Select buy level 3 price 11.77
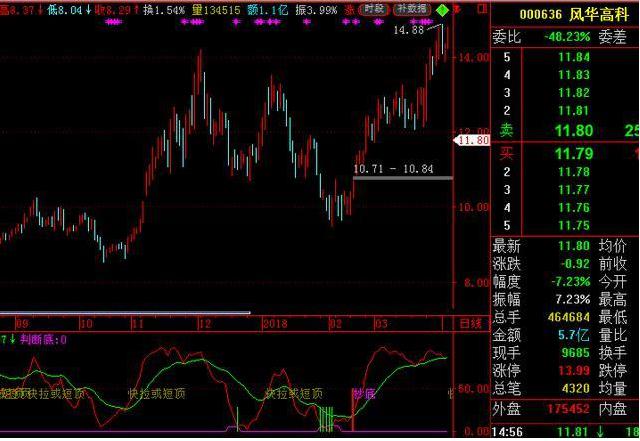 574,190
